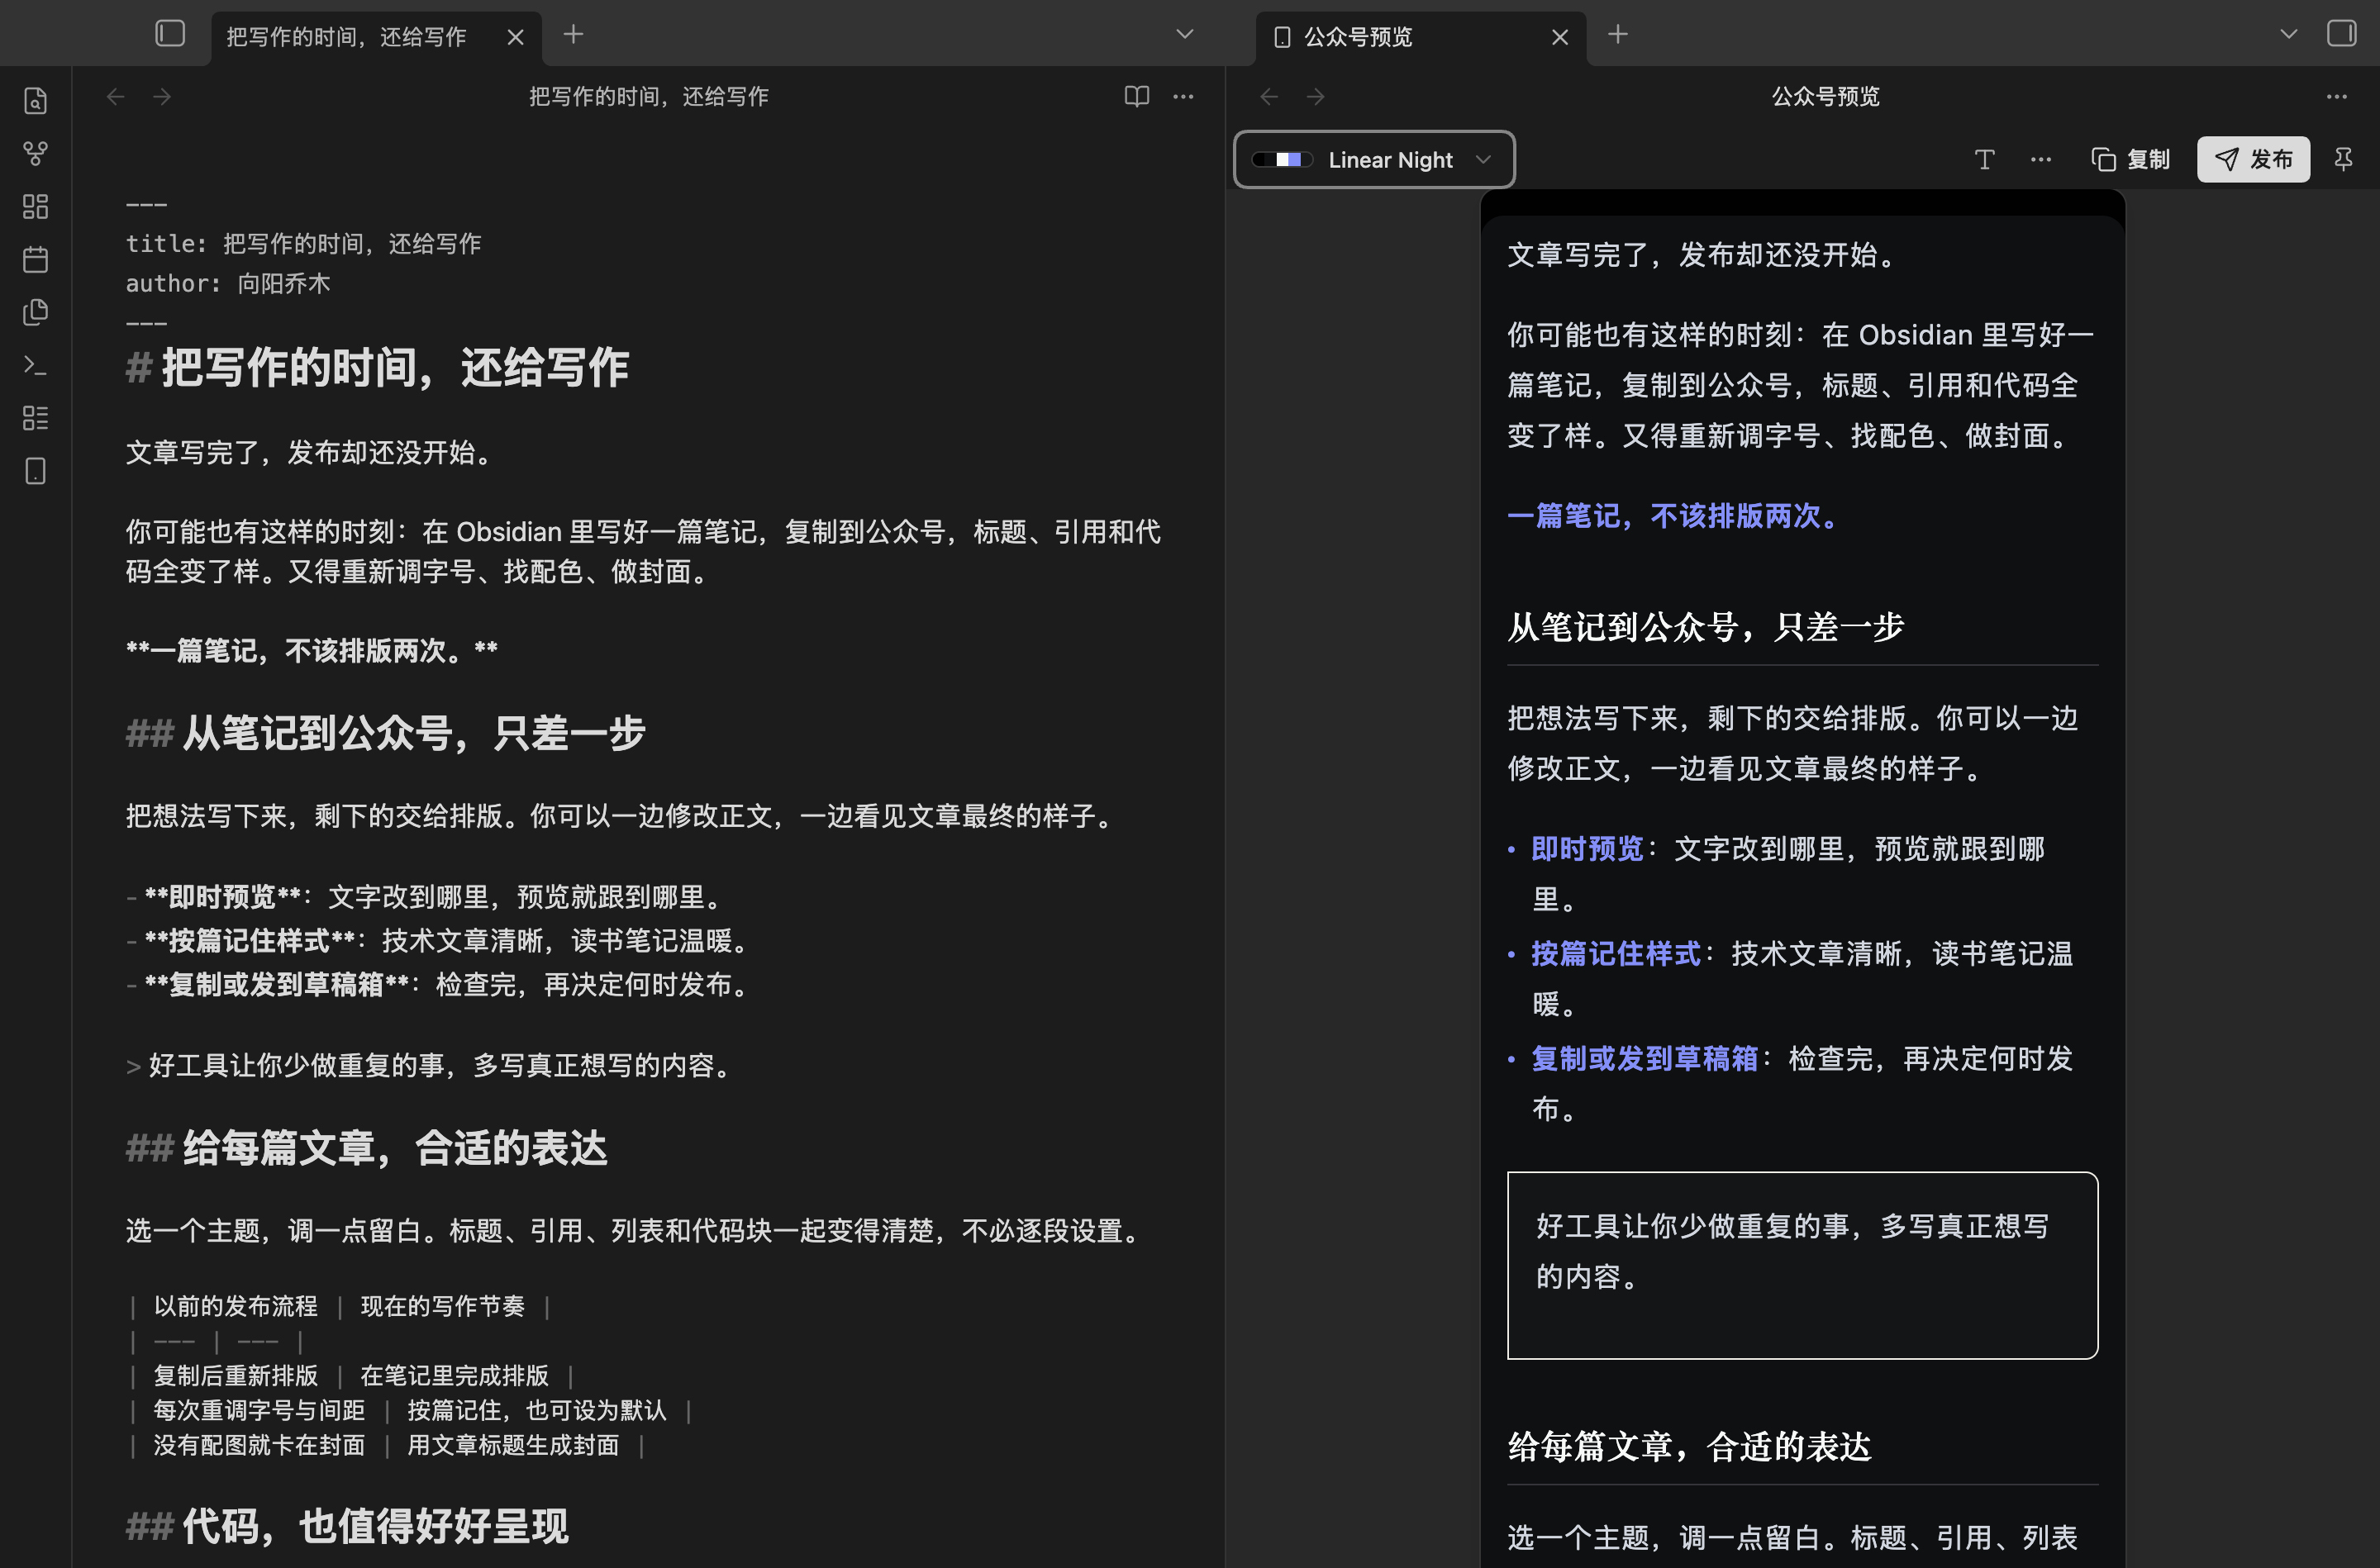2380x1568 pixels.
Task: Click the title: frontmatter line in the editor
Action: pyautogui.click(x=303, y=244)
